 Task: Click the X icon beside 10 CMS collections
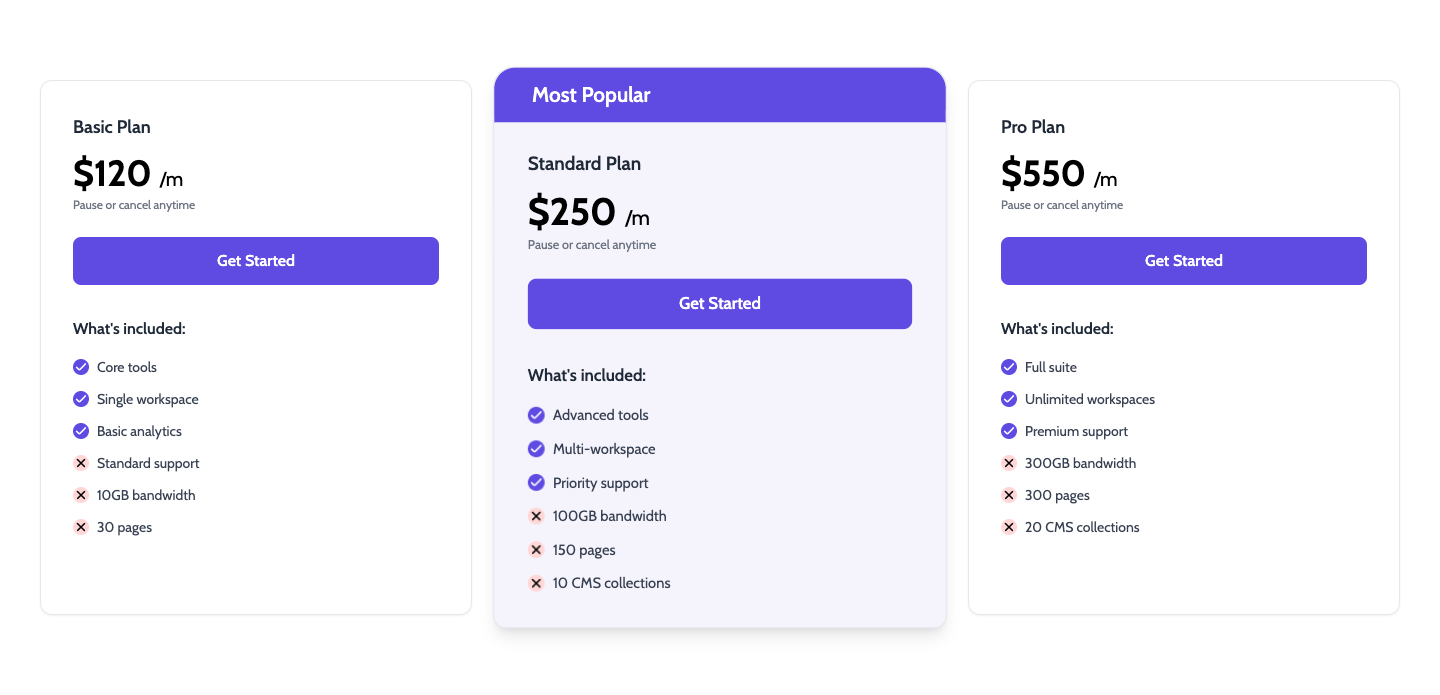pyautogui.click(x=536, y=583)
